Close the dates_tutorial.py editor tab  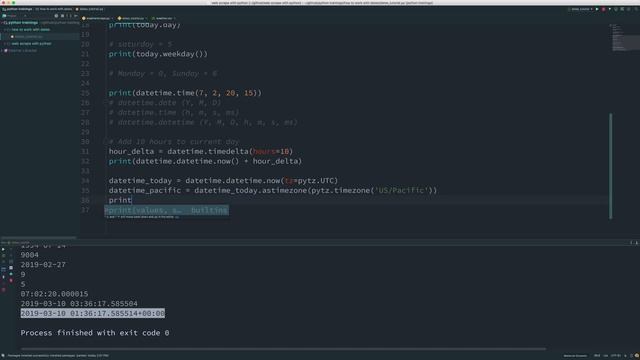pos(147,18)
